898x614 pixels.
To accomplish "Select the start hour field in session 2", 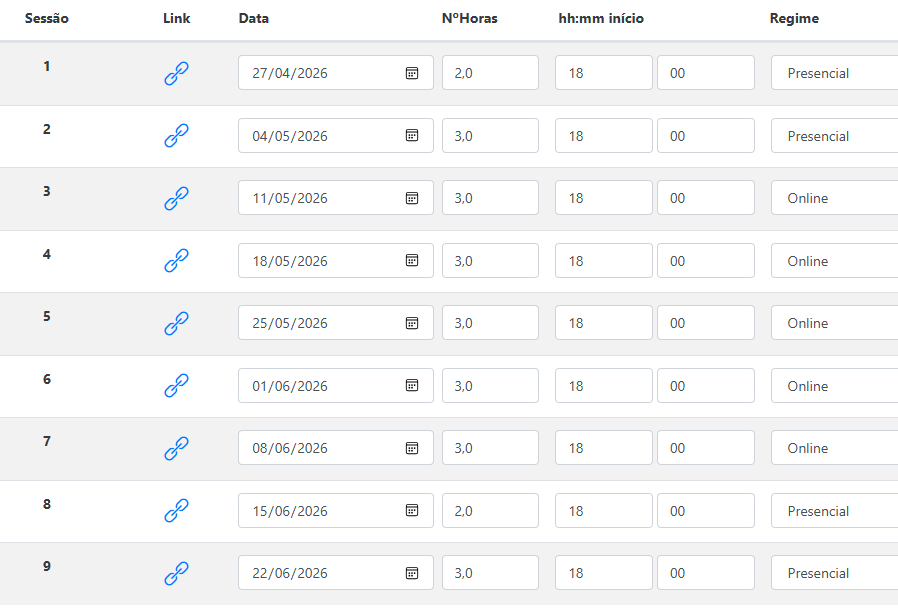I will (603, 136).
